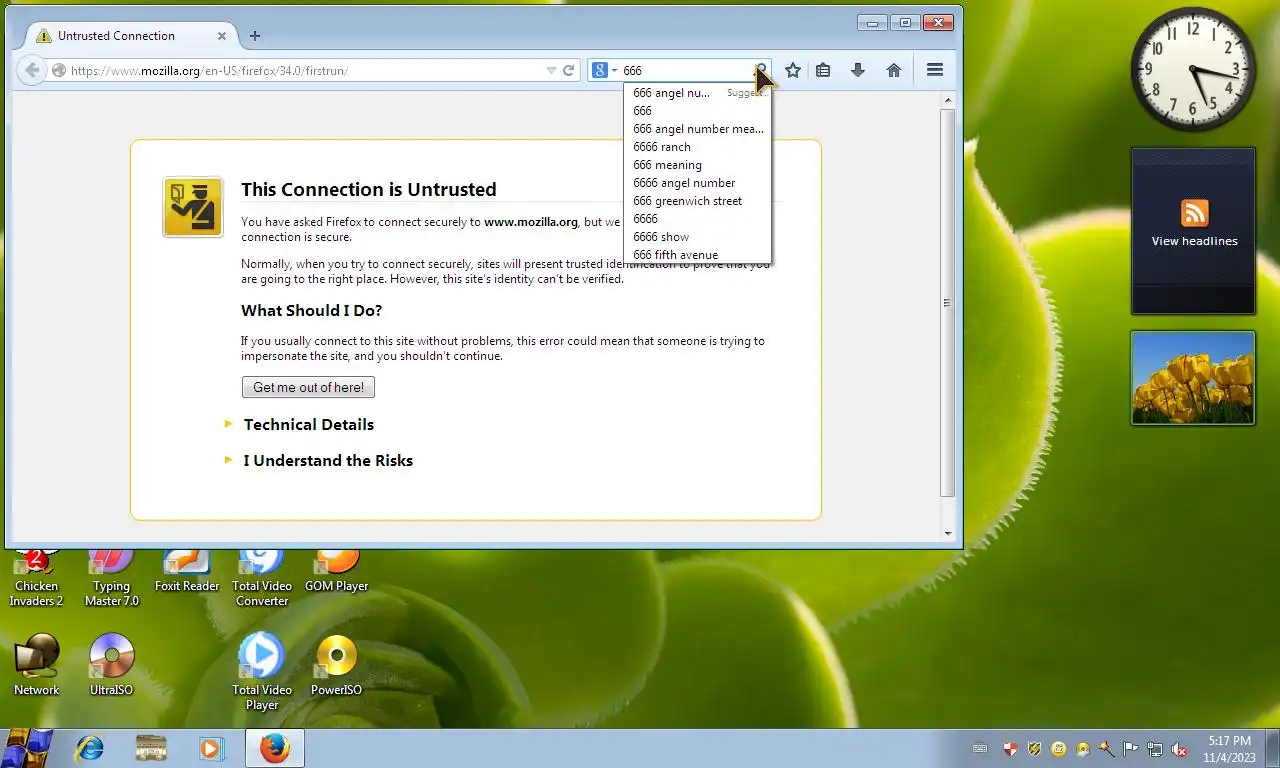Bookmark this page with star icon
This screenshot has width=1280, height=768.
click(x=793, y=70)
